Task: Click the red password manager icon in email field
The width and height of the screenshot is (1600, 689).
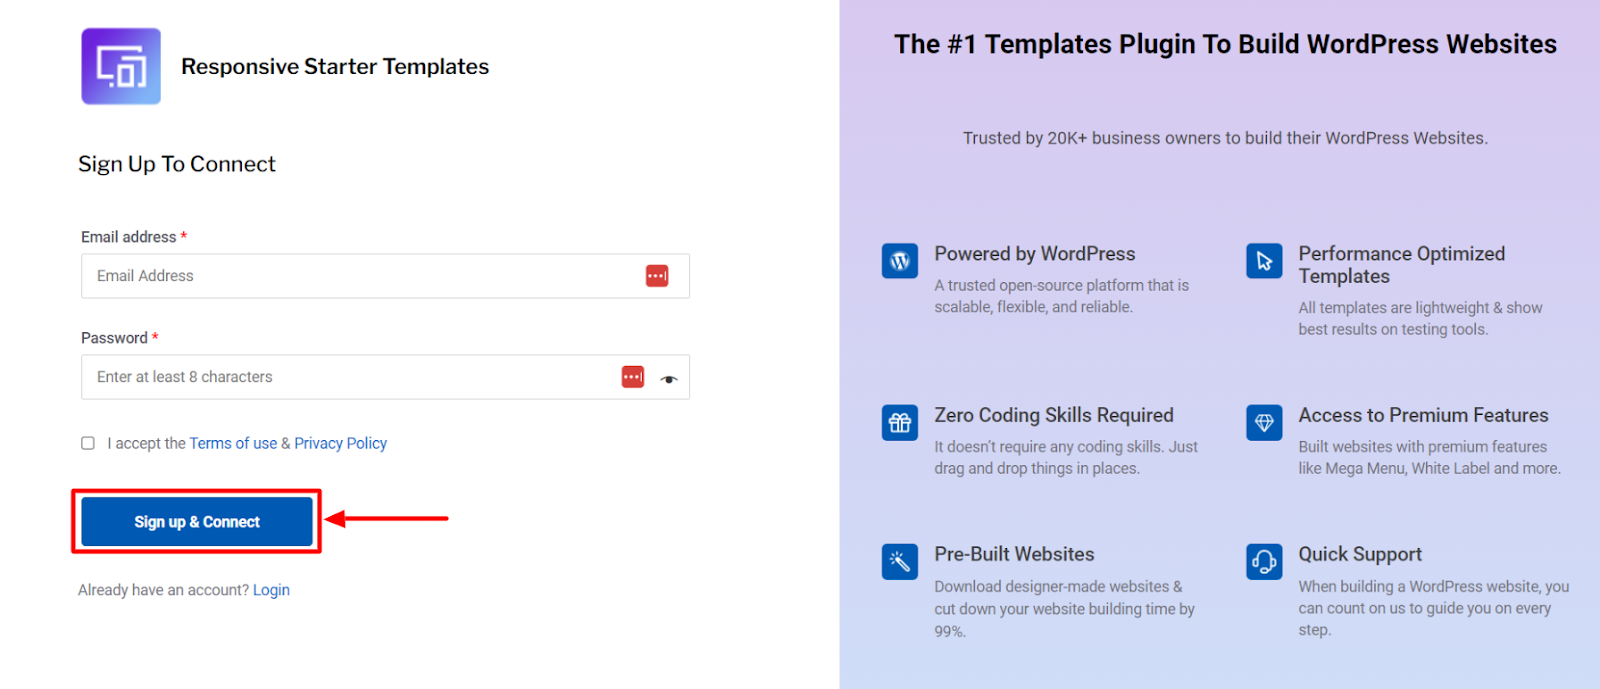Action: pyautogui.click(x=657, y=276)
